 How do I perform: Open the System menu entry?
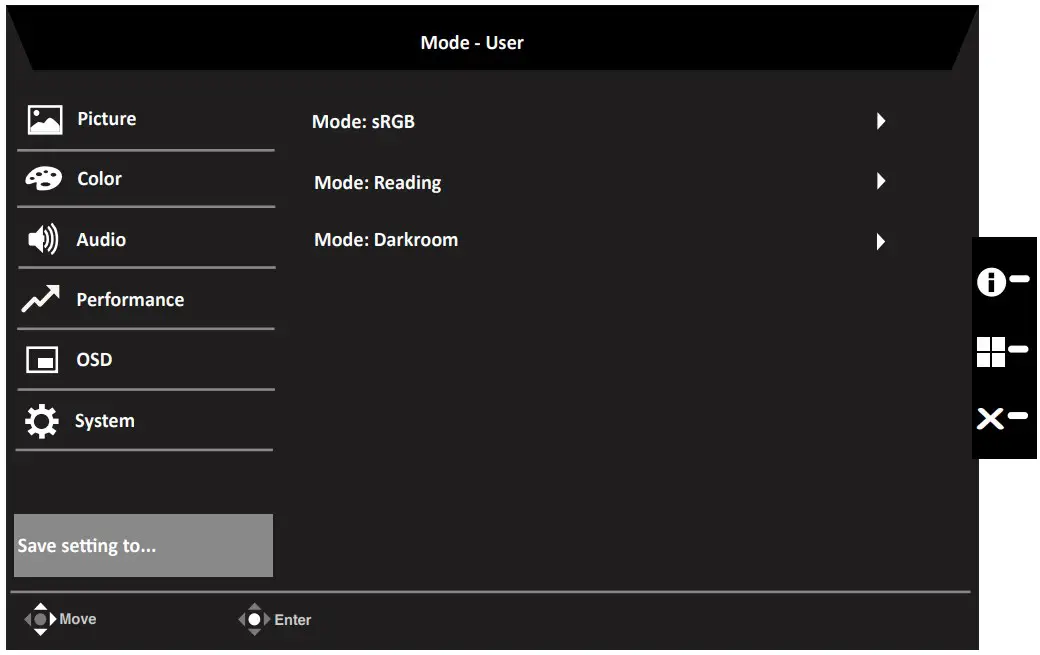click(x=105, y=420)
